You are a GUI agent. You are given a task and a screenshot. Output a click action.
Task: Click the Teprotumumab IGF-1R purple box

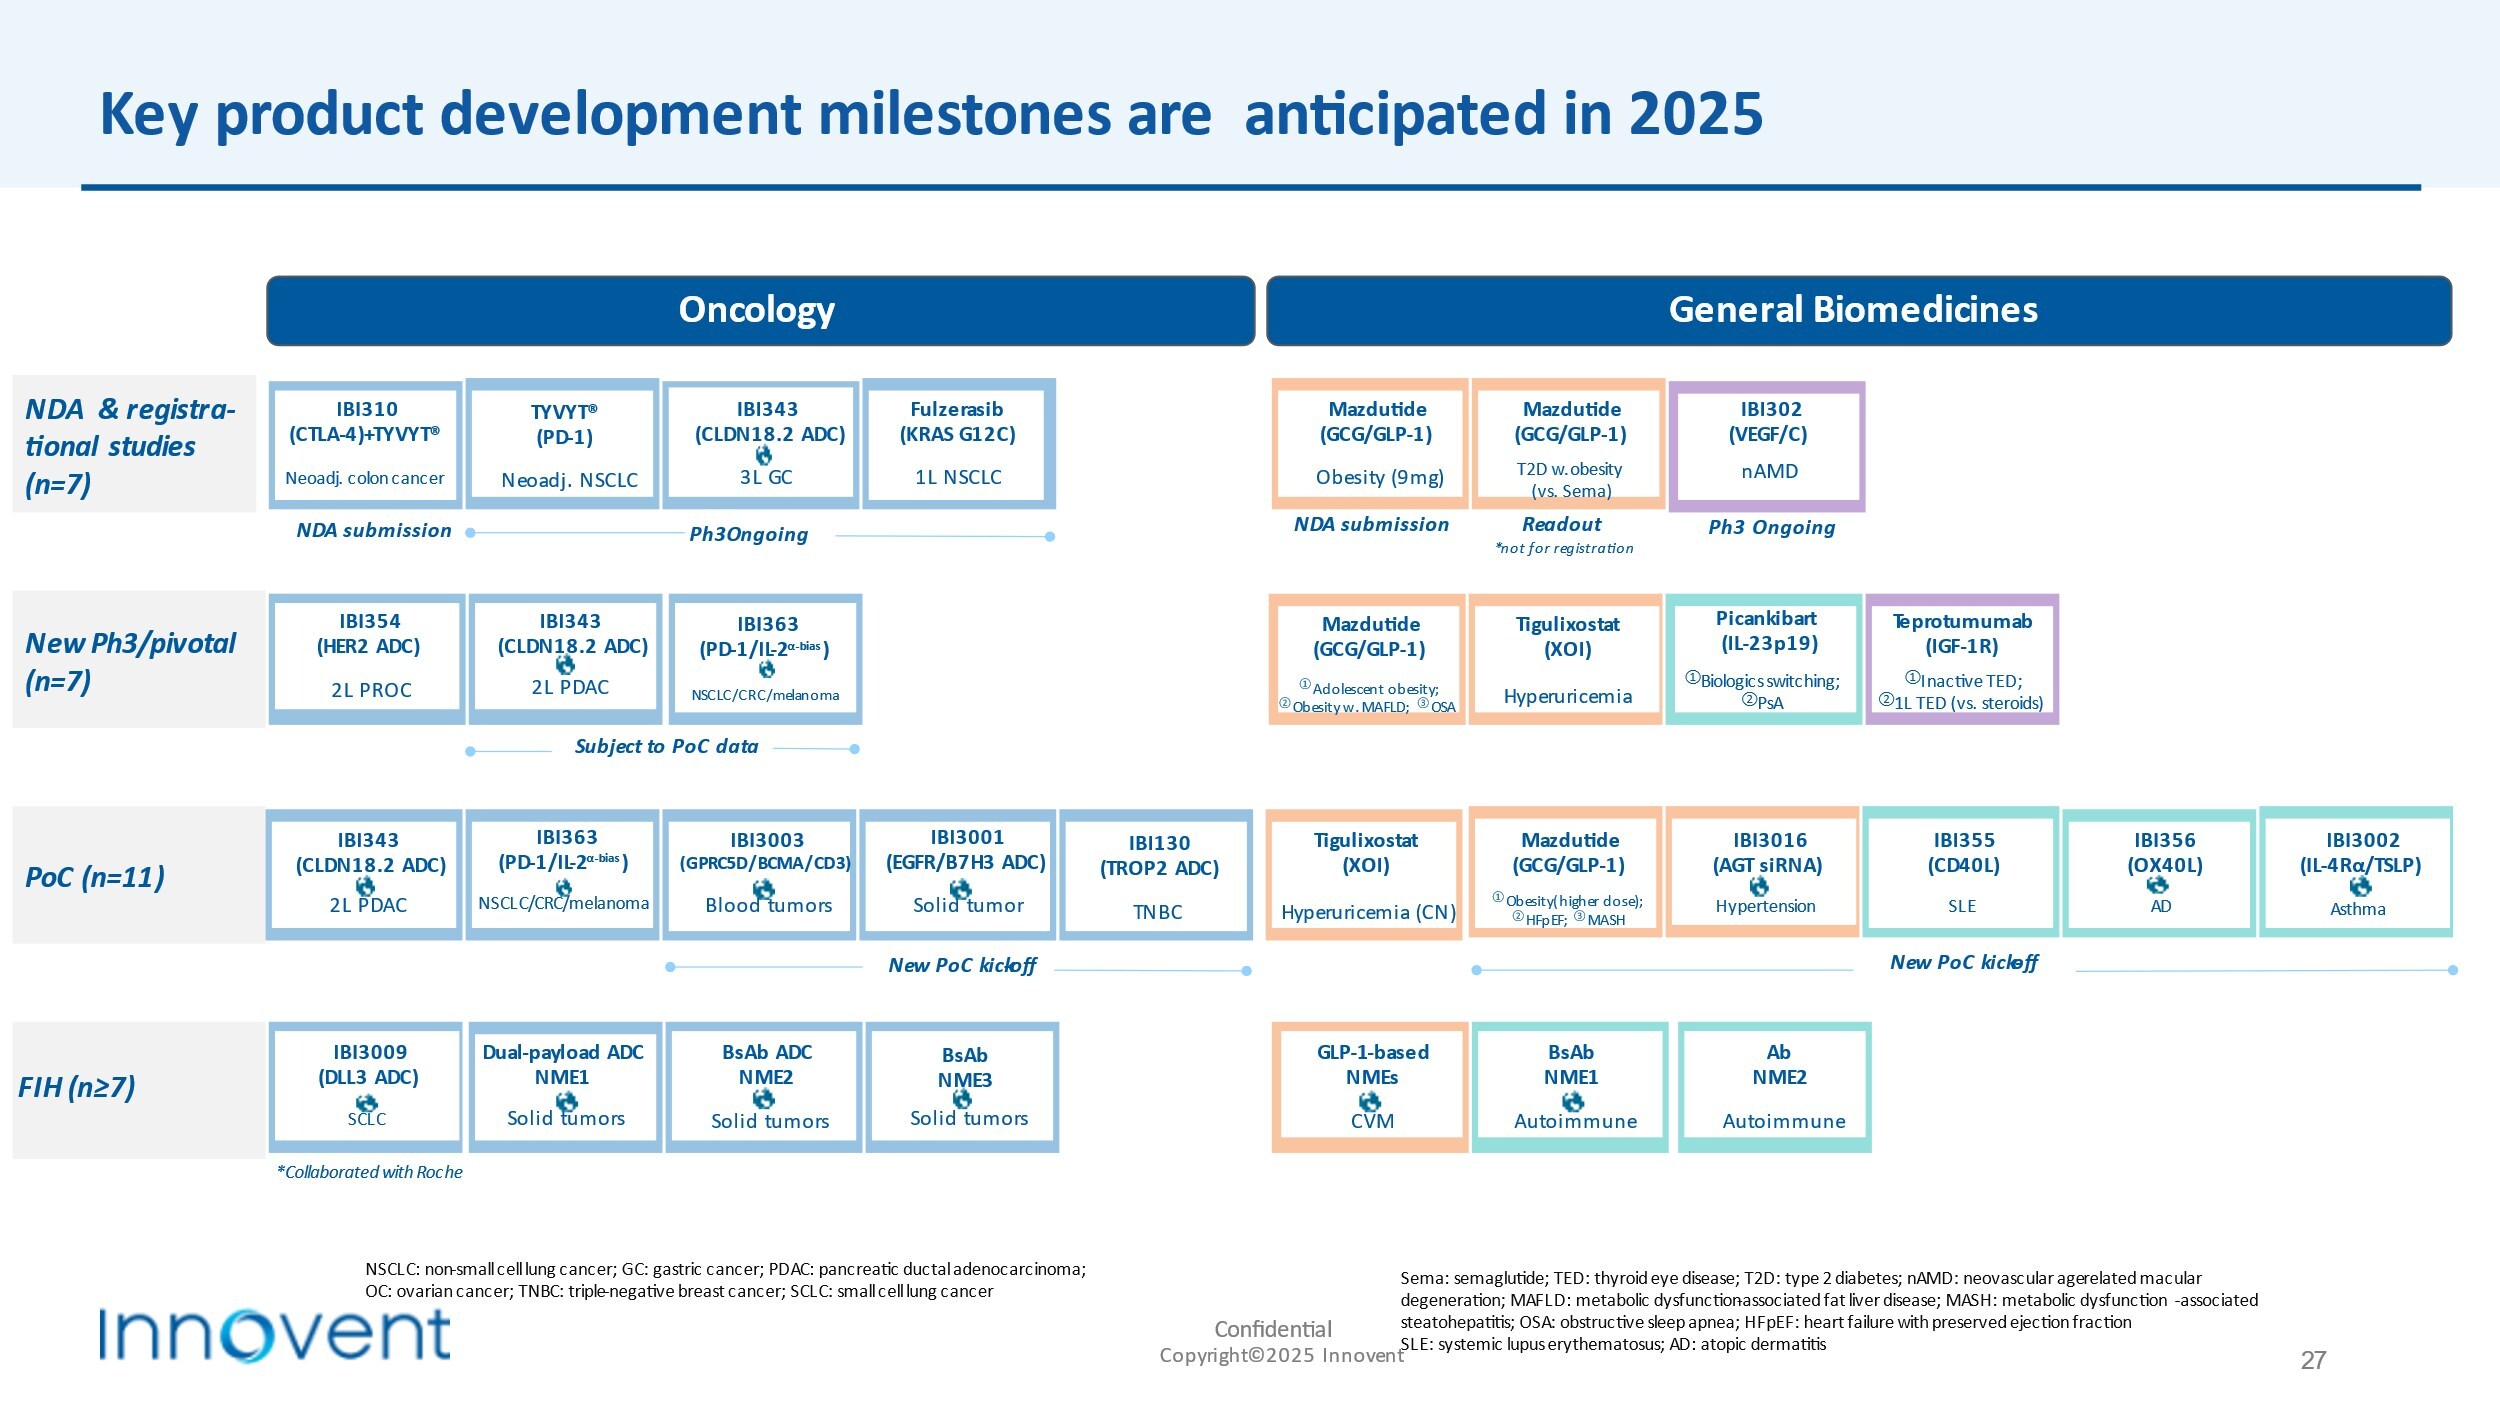pyautogui.click(x=1961, y=660)
